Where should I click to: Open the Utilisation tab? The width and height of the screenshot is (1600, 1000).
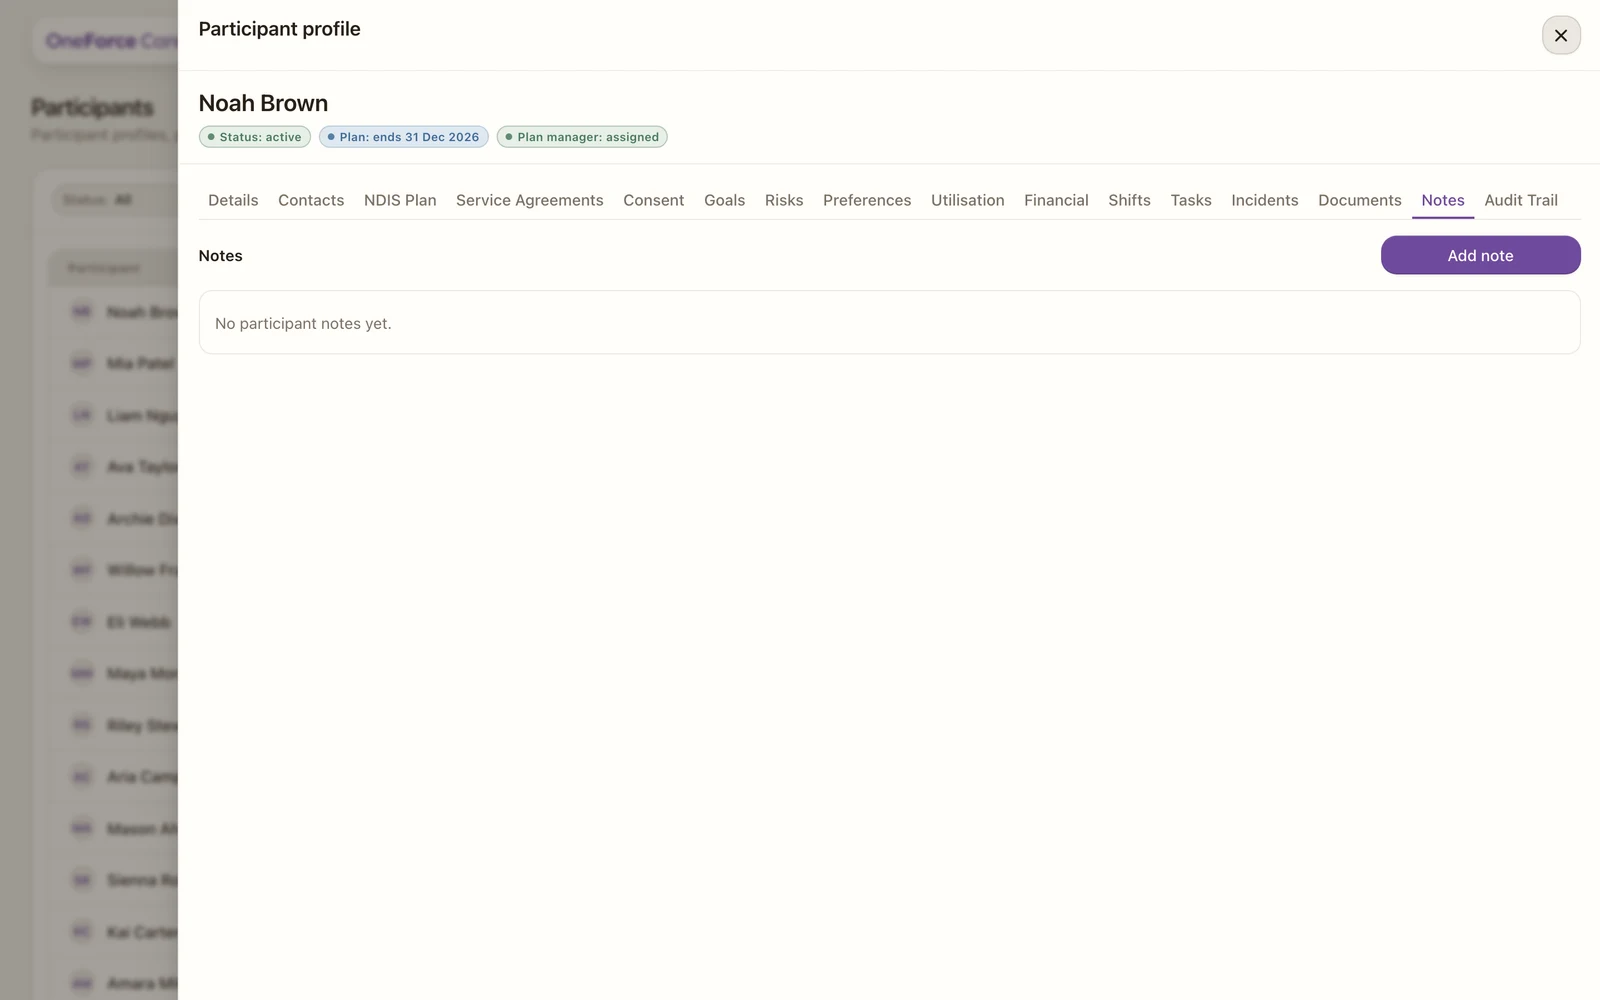pyautogui.click(x=968, y=200)
